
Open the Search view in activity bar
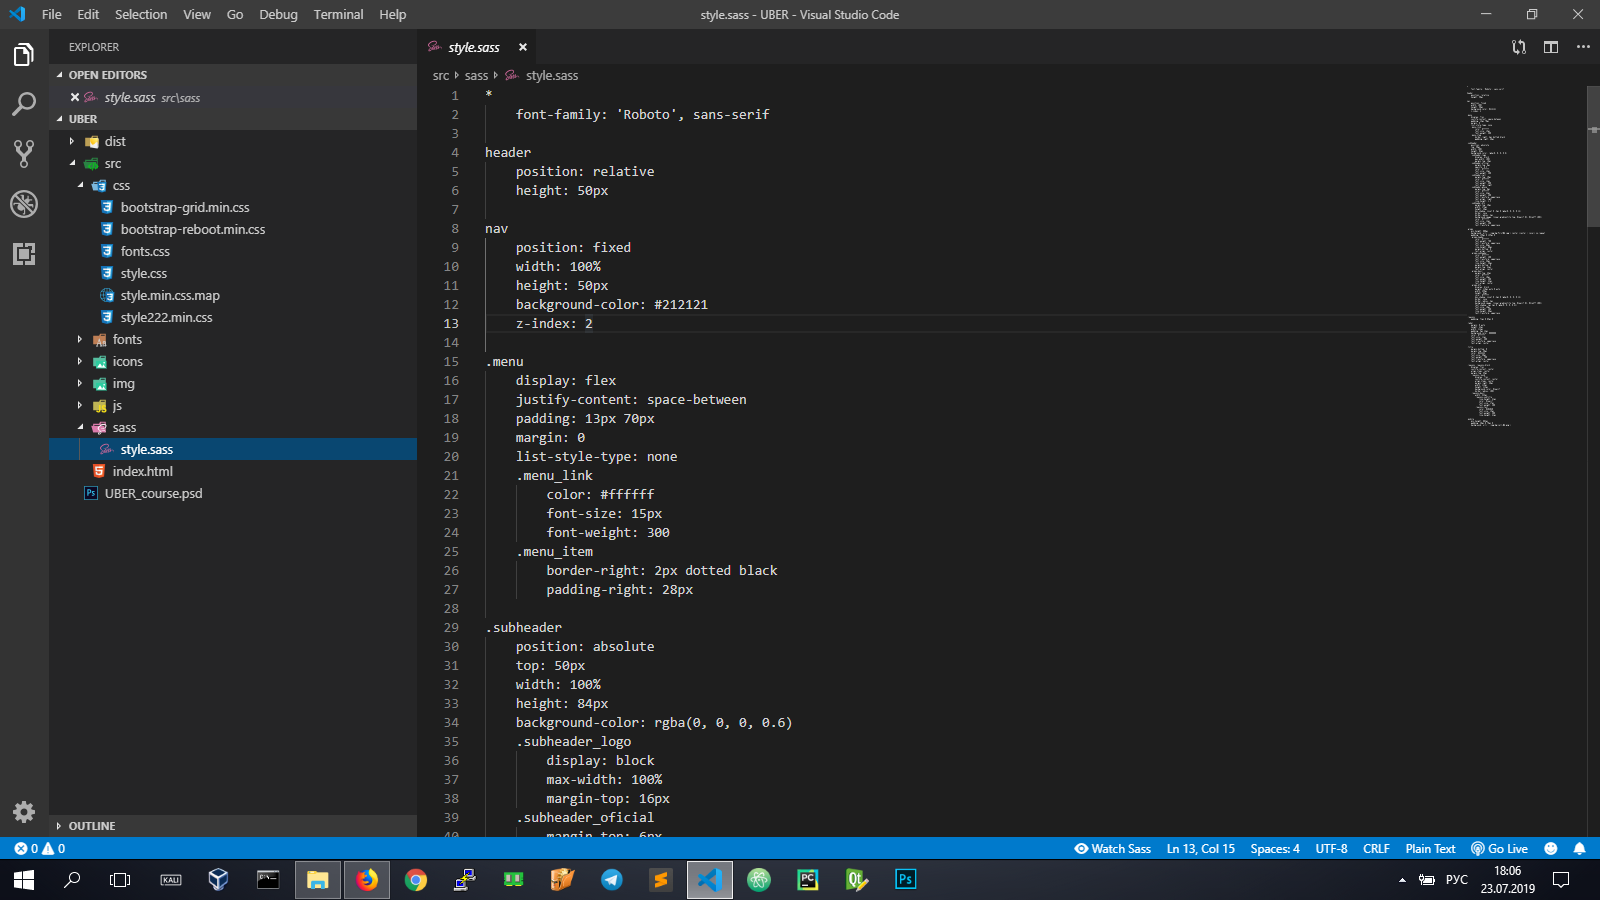click(24, 104)
